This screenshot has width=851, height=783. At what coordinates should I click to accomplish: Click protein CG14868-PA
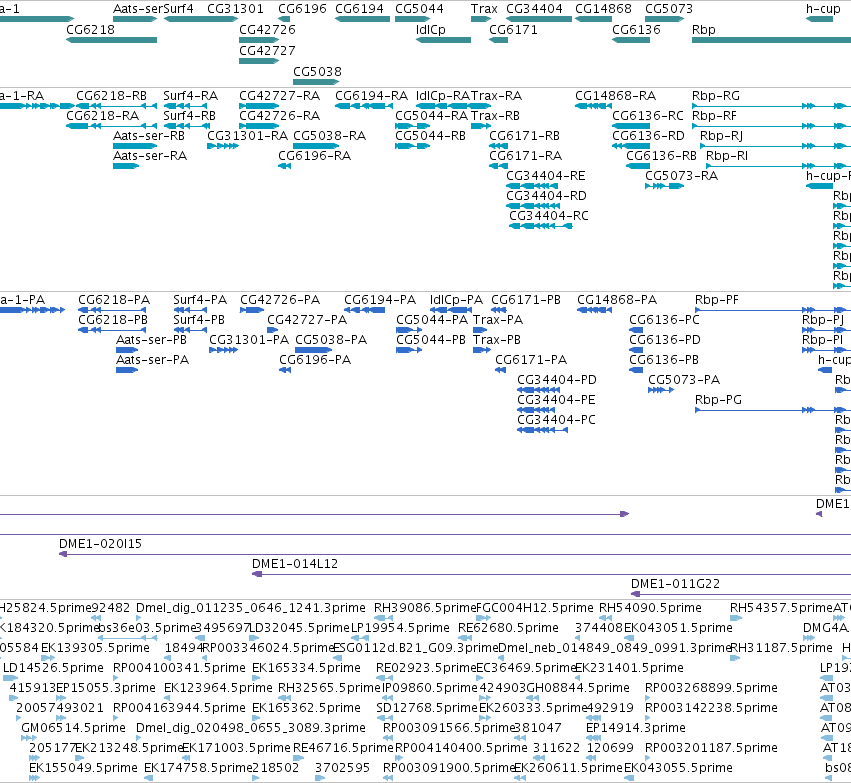click(x=617, y=300)
